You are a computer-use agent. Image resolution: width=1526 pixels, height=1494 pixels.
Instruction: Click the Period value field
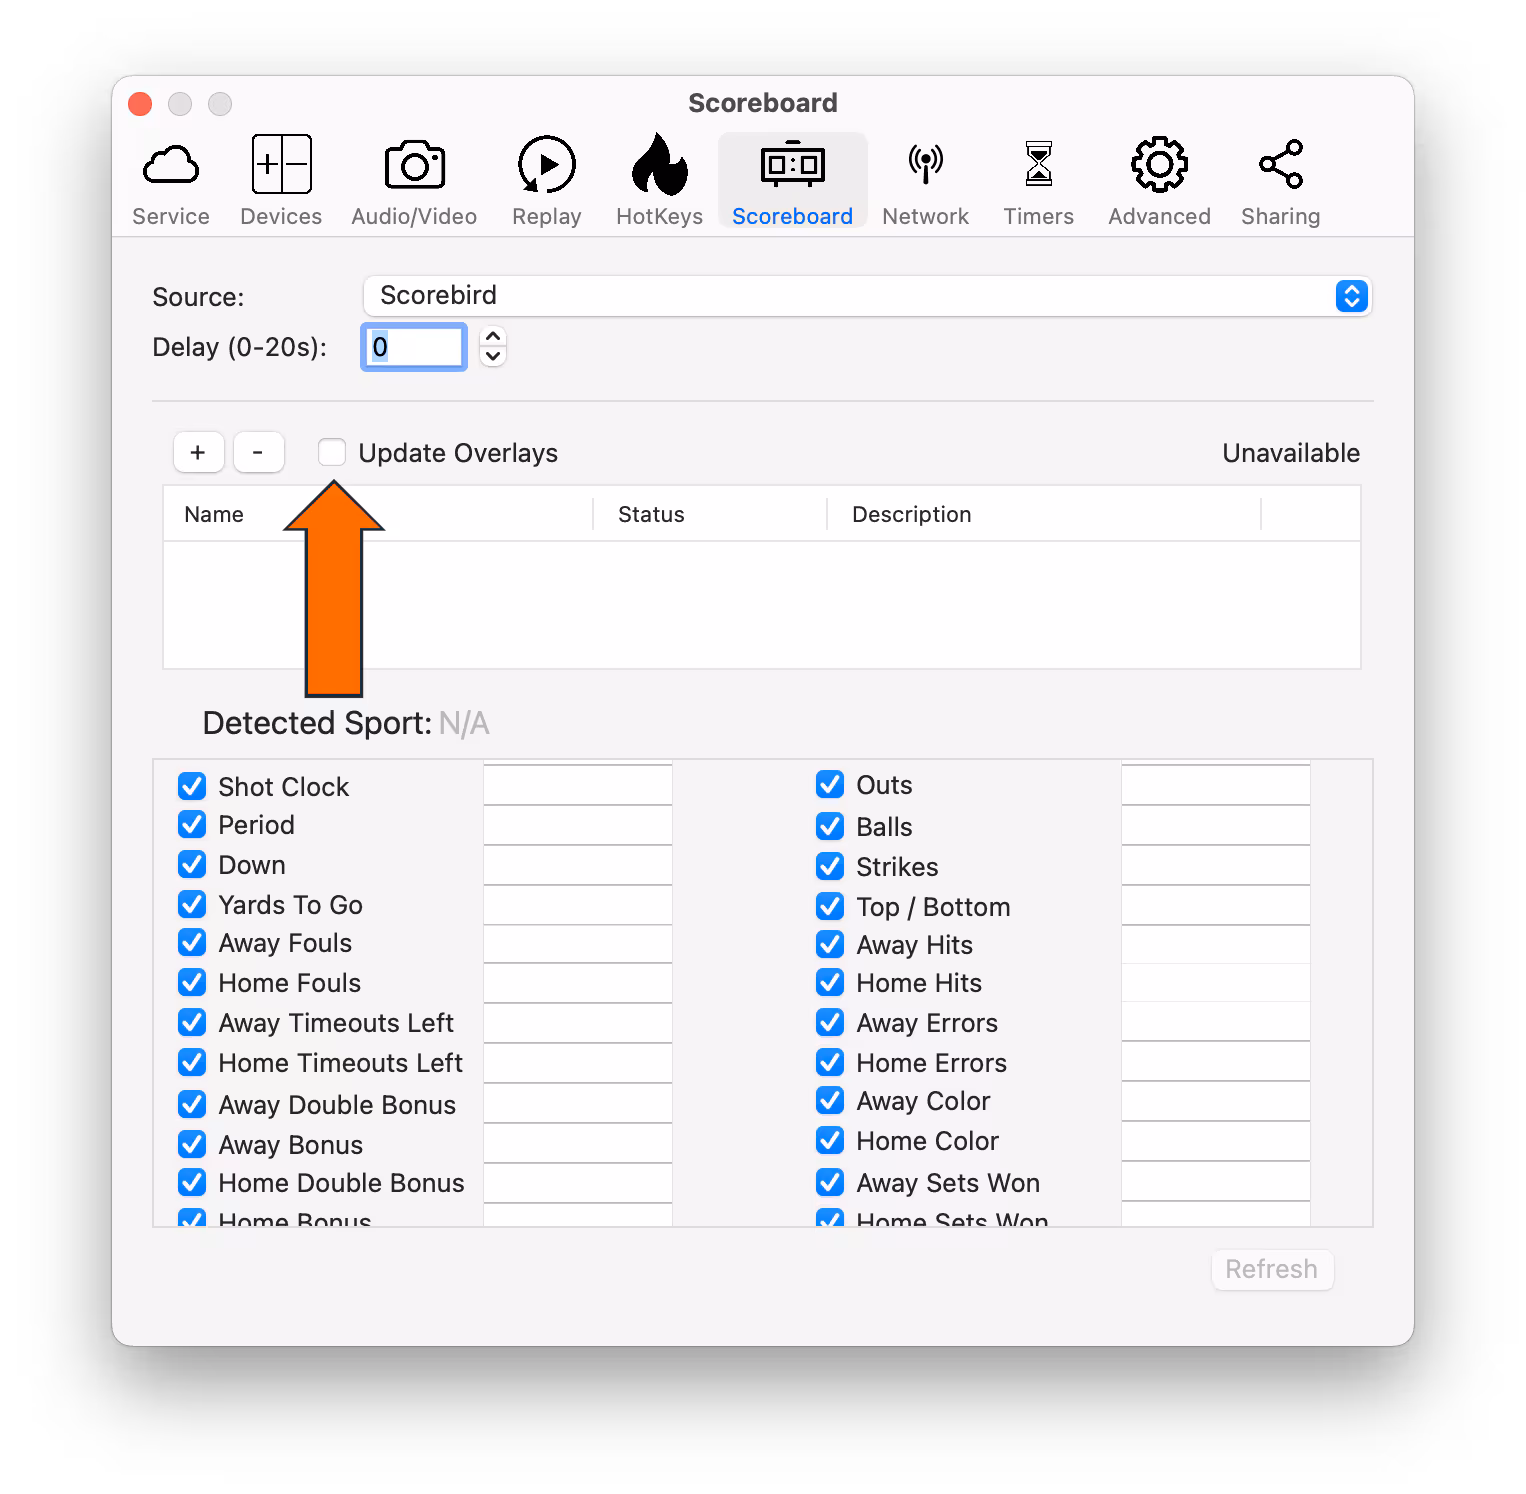coord(578,825)
